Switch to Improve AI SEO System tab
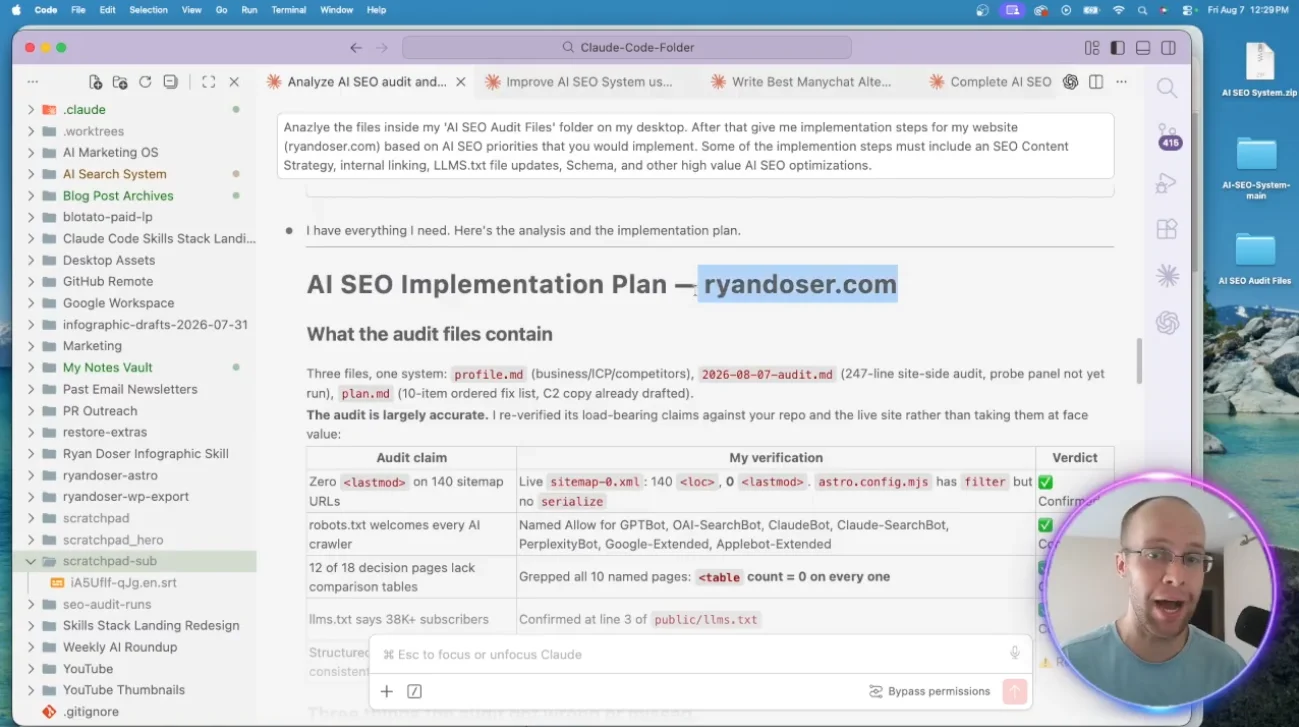The height and width of the screenshot is (727, 1299). pos(578,82)
